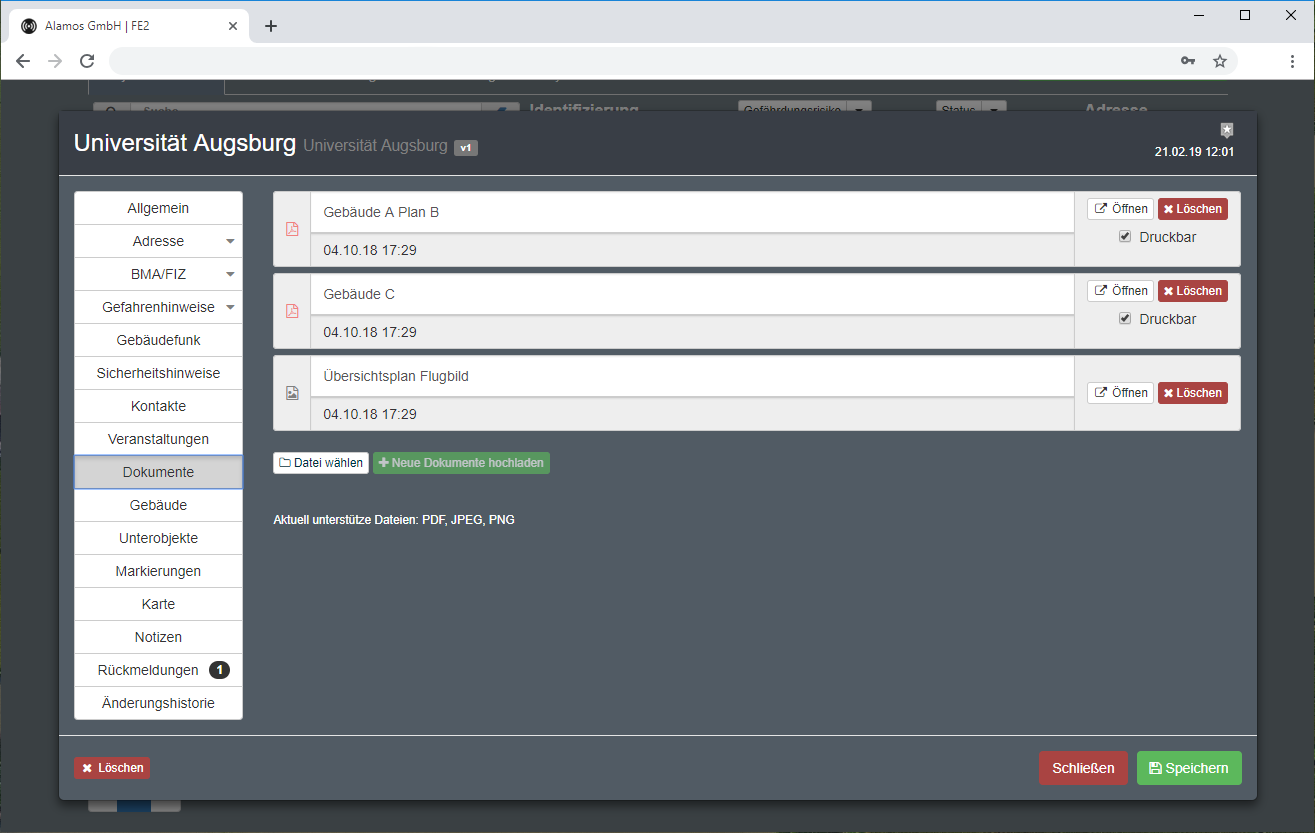Open the Änderungshistorie section
Screen dimensions: 1315x833
(158, 703)
